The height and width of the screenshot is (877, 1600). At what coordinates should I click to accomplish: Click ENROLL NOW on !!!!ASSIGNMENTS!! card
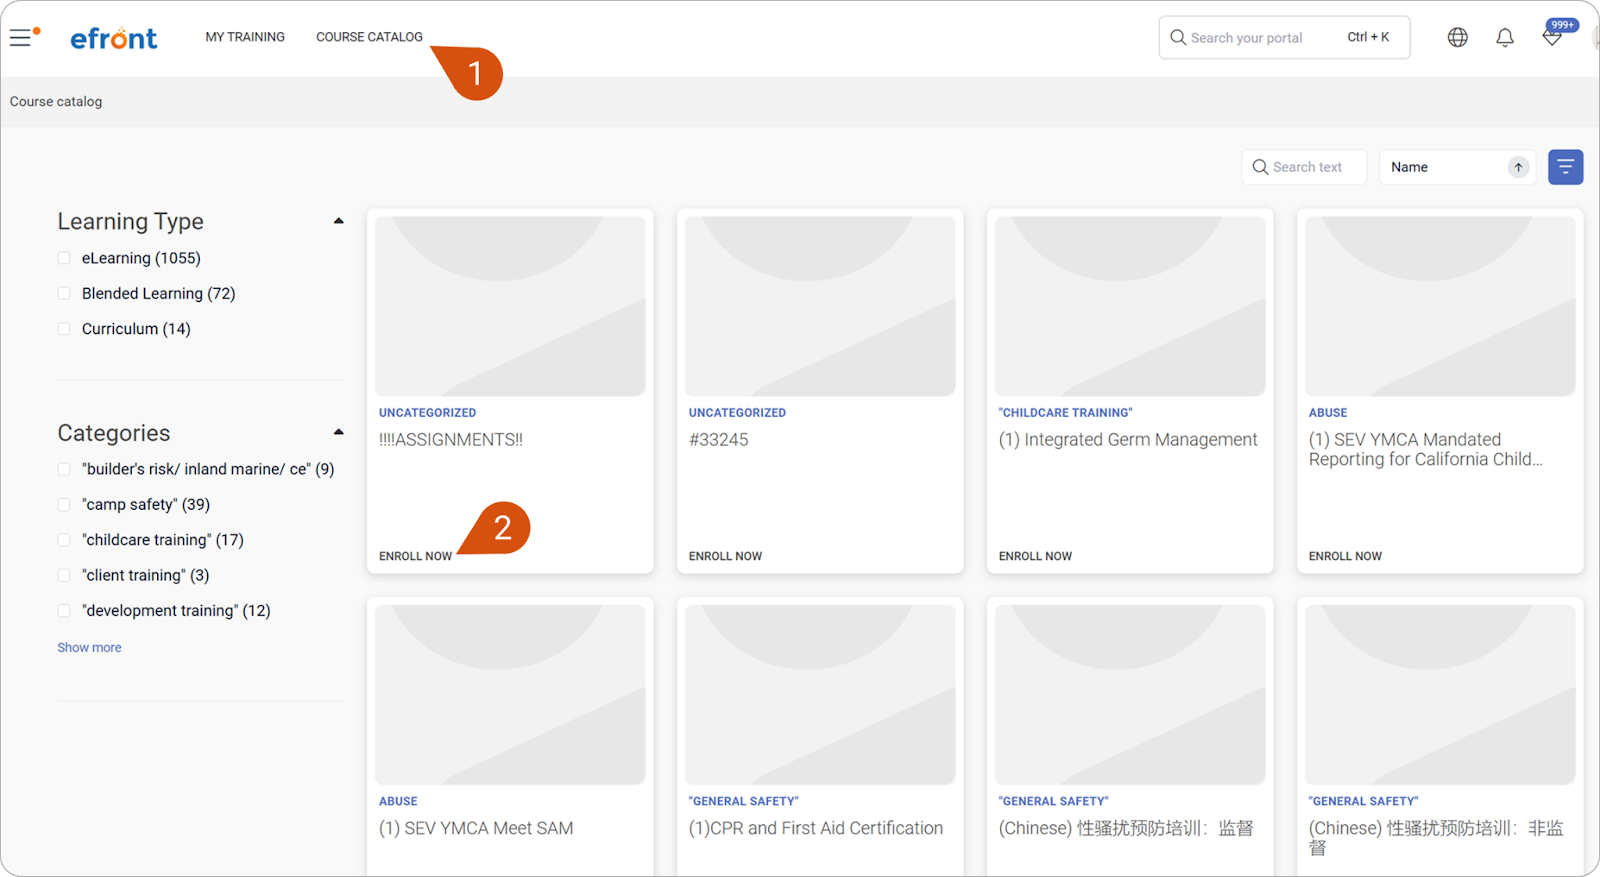(415, 556)
